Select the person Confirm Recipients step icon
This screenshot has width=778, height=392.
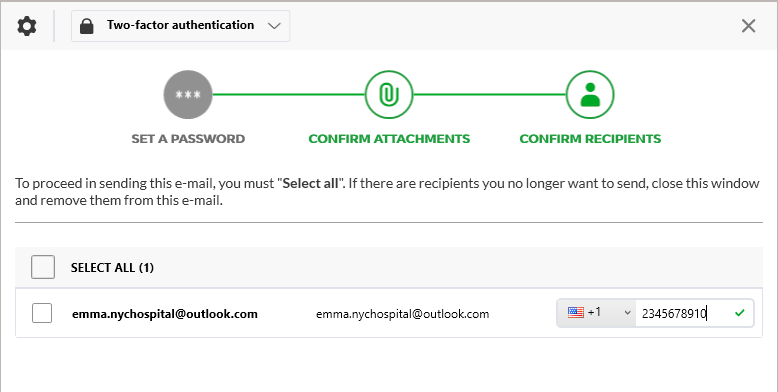coord(590,94)
